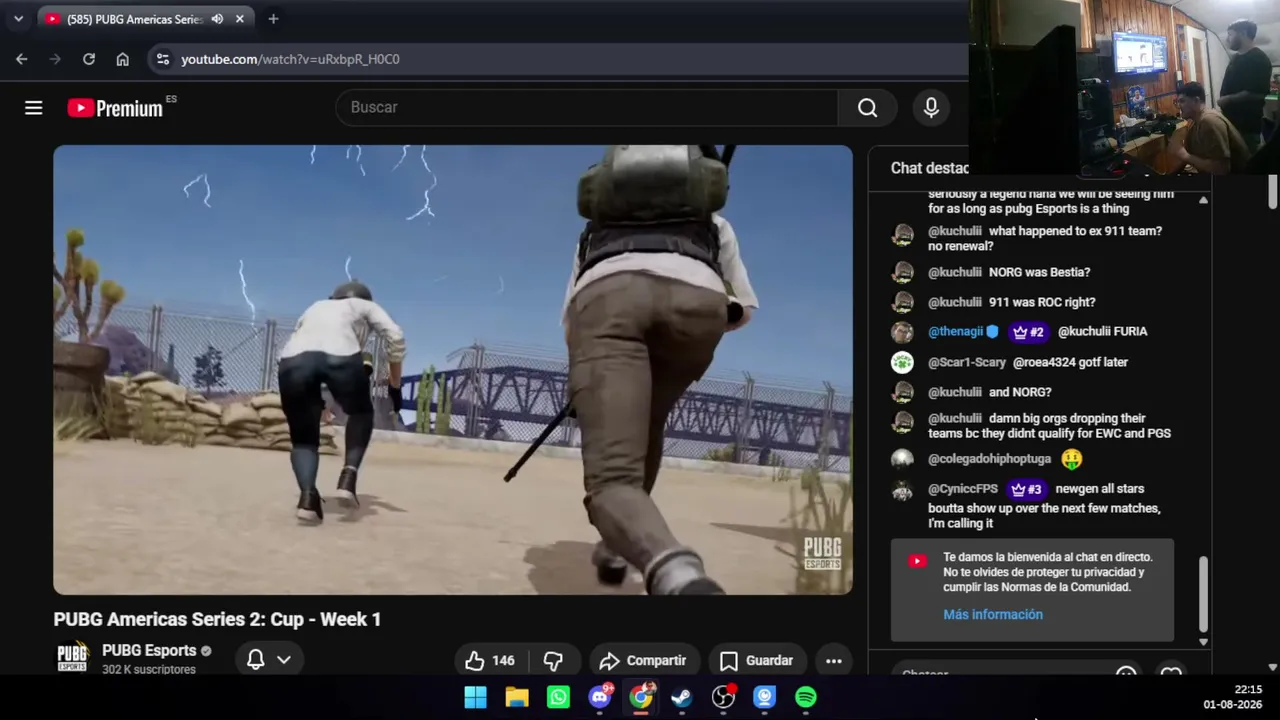Open the taskbar clock and date
This screenshot has height=720, width=1280.
[x=1233, y=697]
